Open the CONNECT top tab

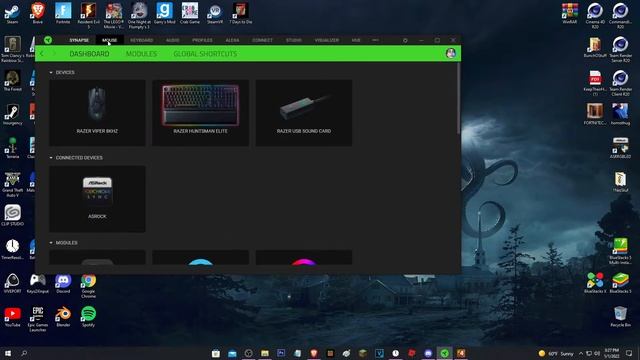262,40
